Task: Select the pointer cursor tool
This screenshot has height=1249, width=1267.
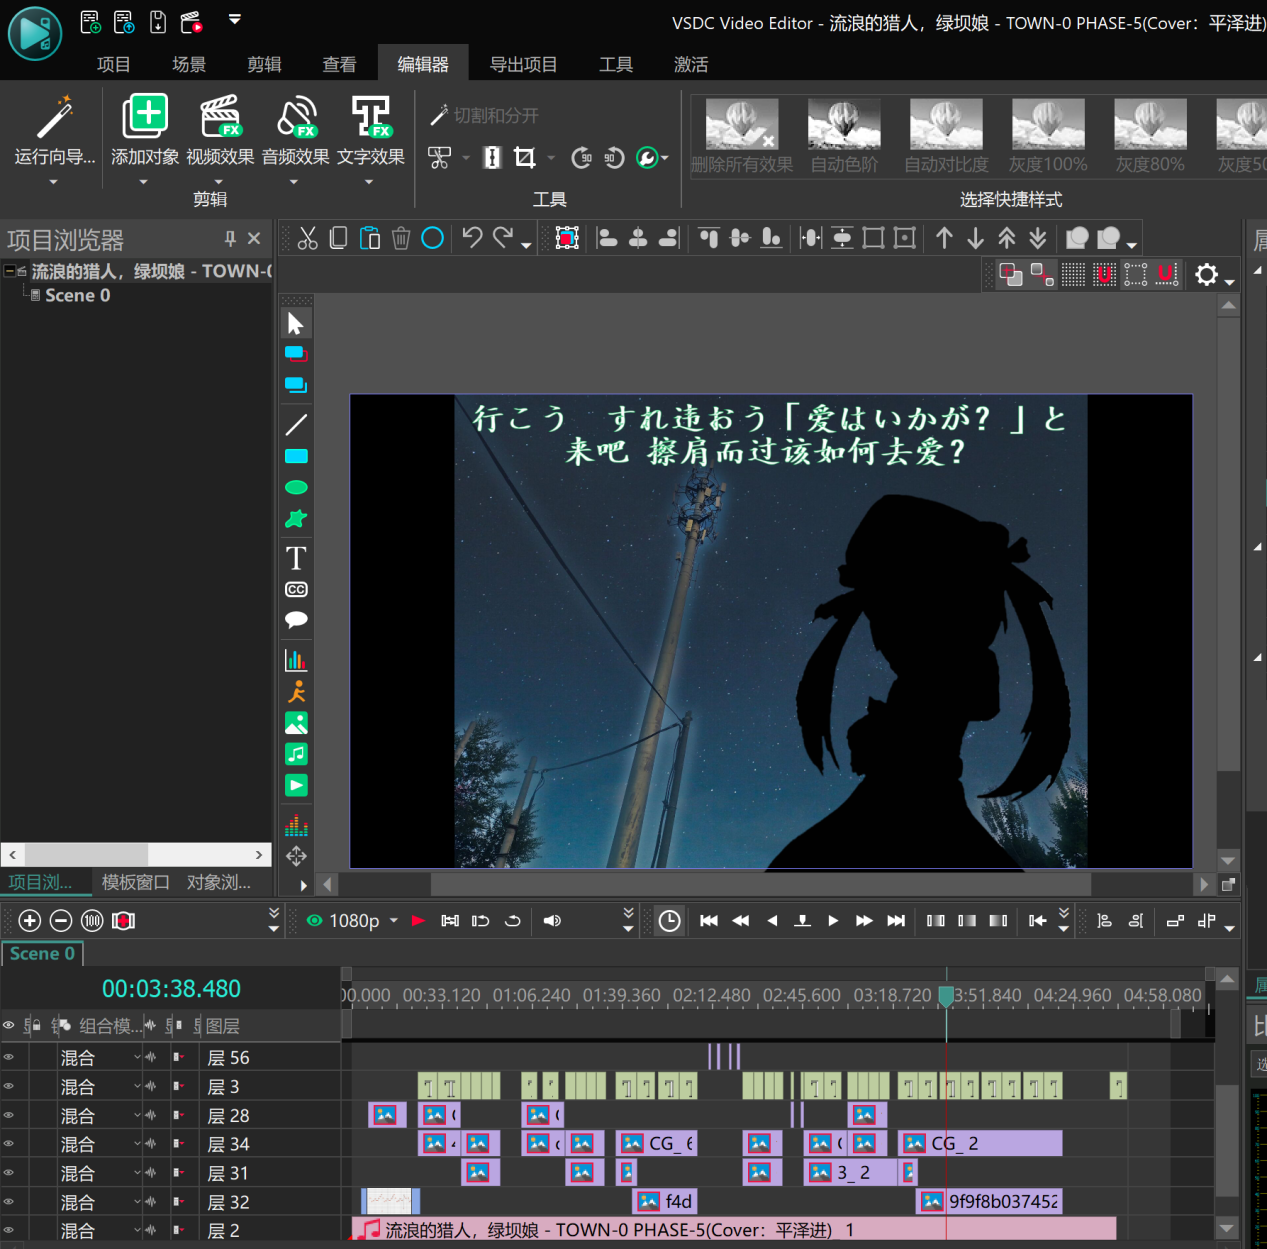Action: 295,324
